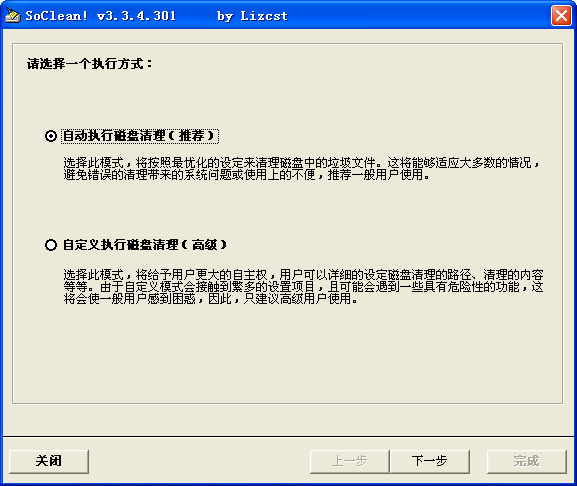Click the 自定义执行磁盘清理(高级) label text

(145, 245)
